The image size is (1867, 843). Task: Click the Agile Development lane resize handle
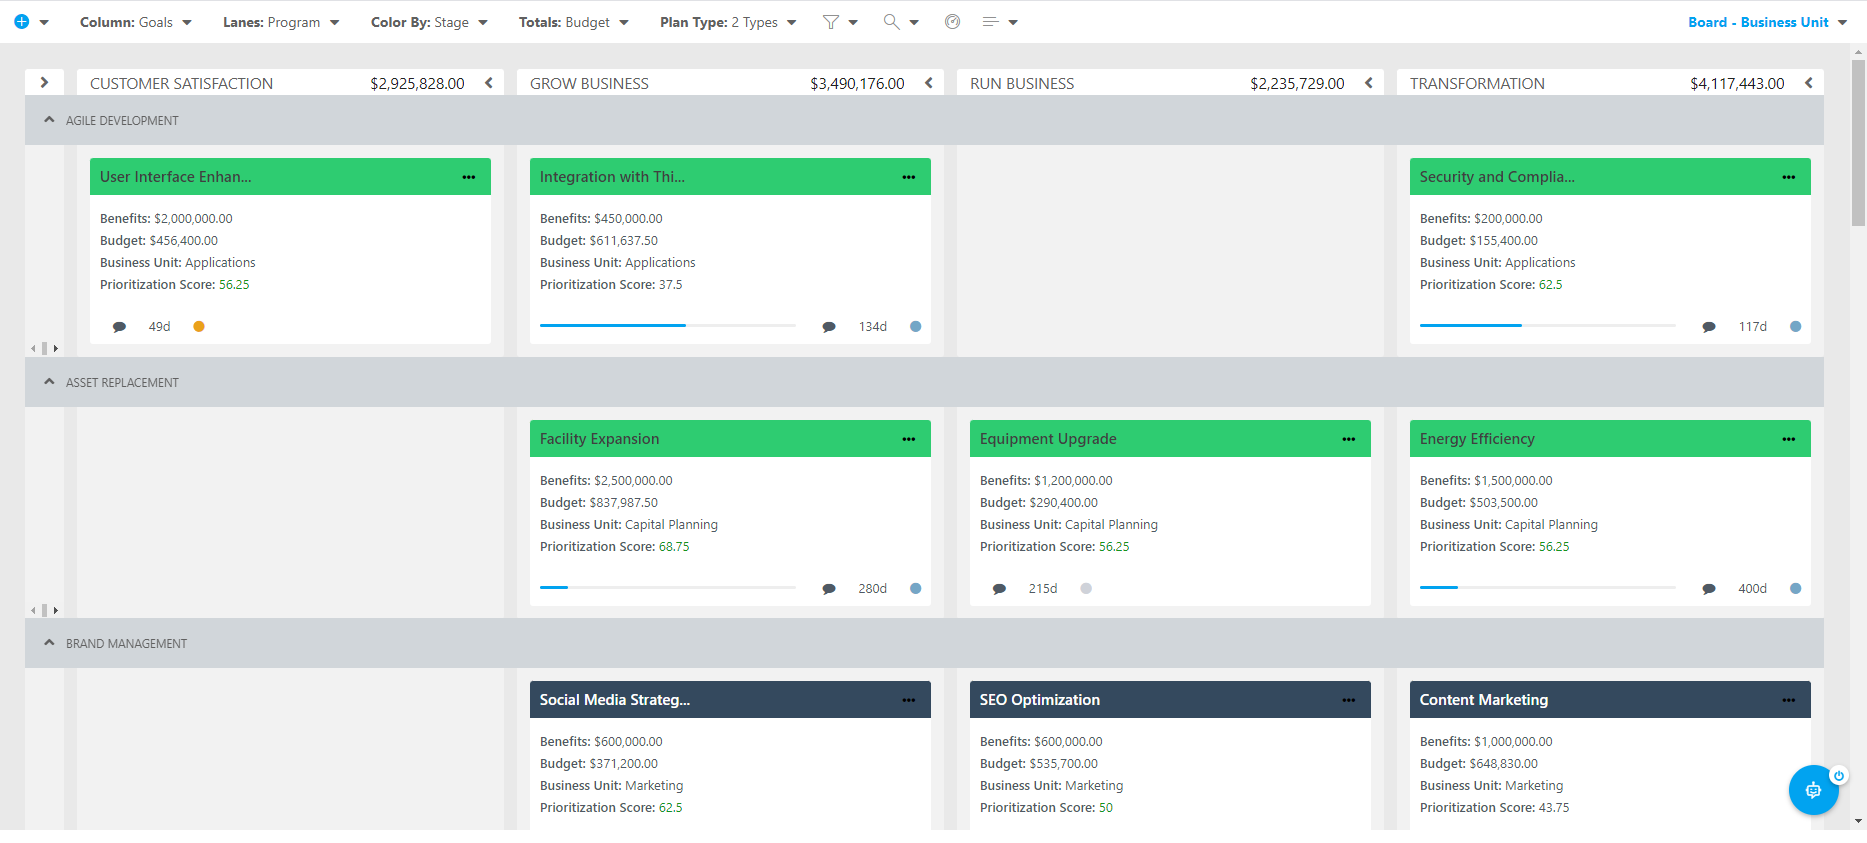coord(44,348)
